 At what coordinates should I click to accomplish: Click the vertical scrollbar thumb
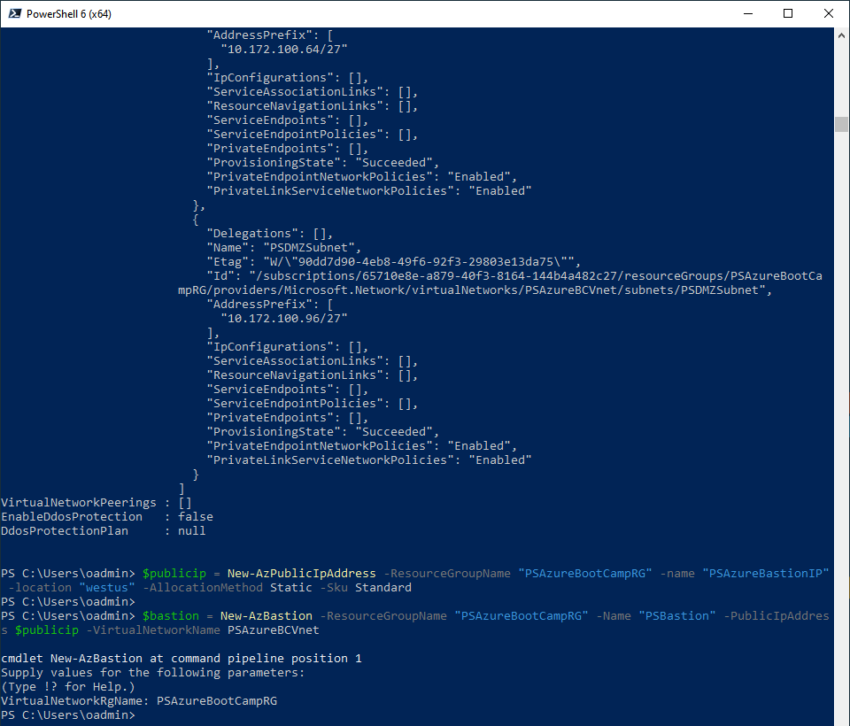[841, 124]
